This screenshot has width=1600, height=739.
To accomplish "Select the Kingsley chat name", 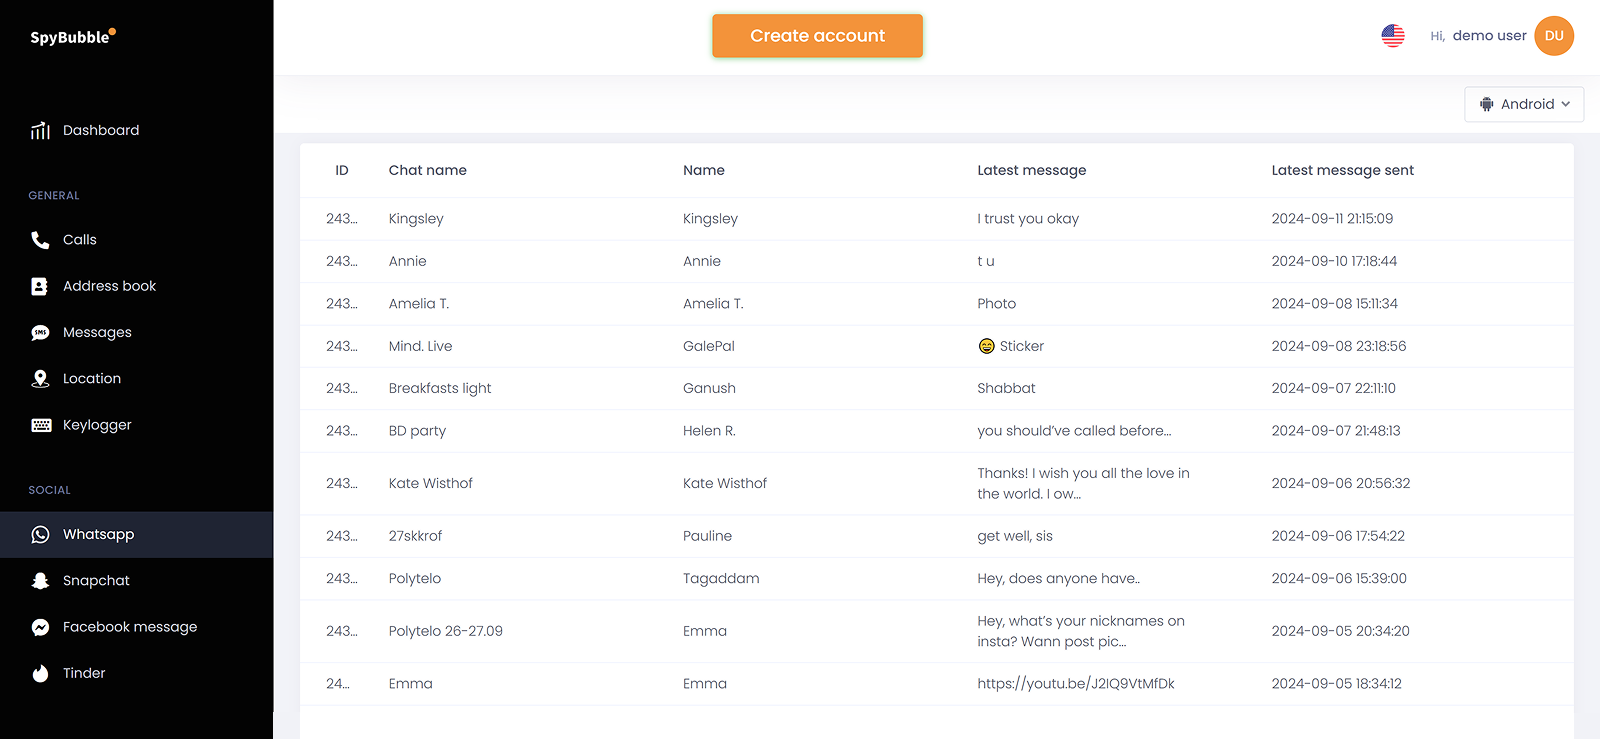I will coord(416,219).
